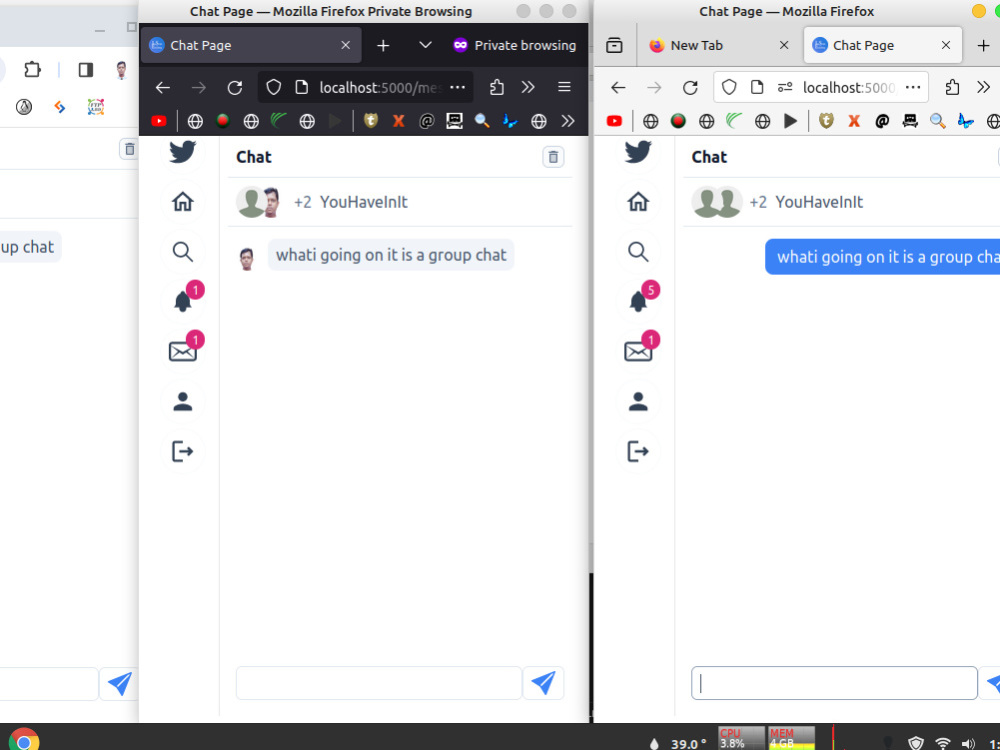Click logout icon in private browsing window sidebar

182,451
